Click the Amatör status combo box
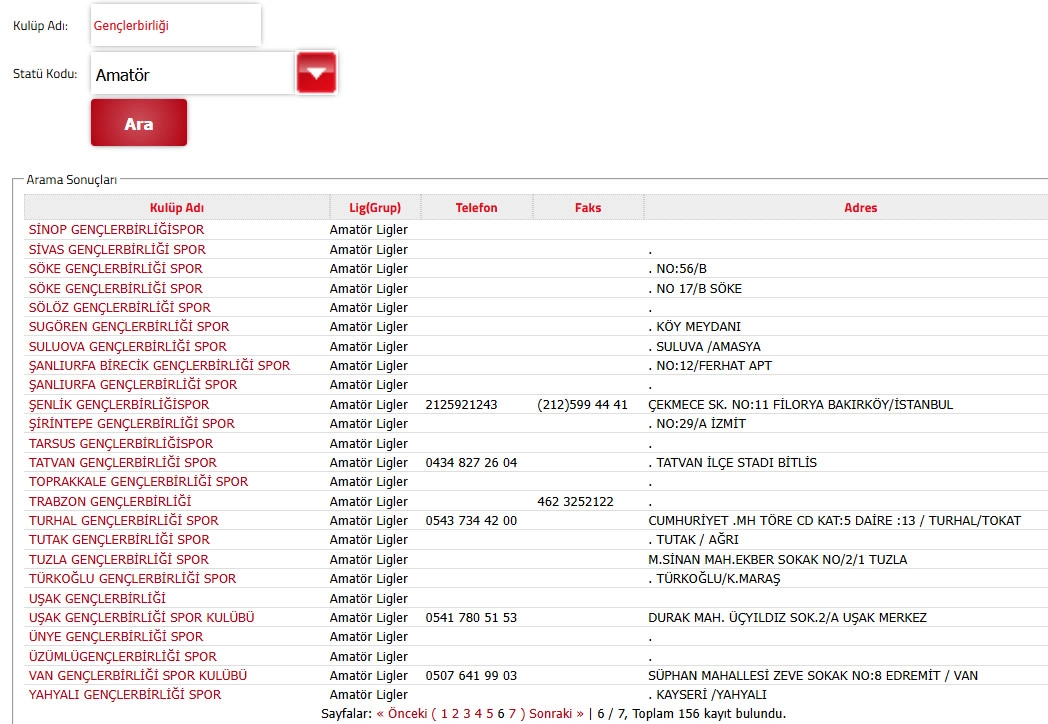 pyautogui.click(x=192, y=75)
